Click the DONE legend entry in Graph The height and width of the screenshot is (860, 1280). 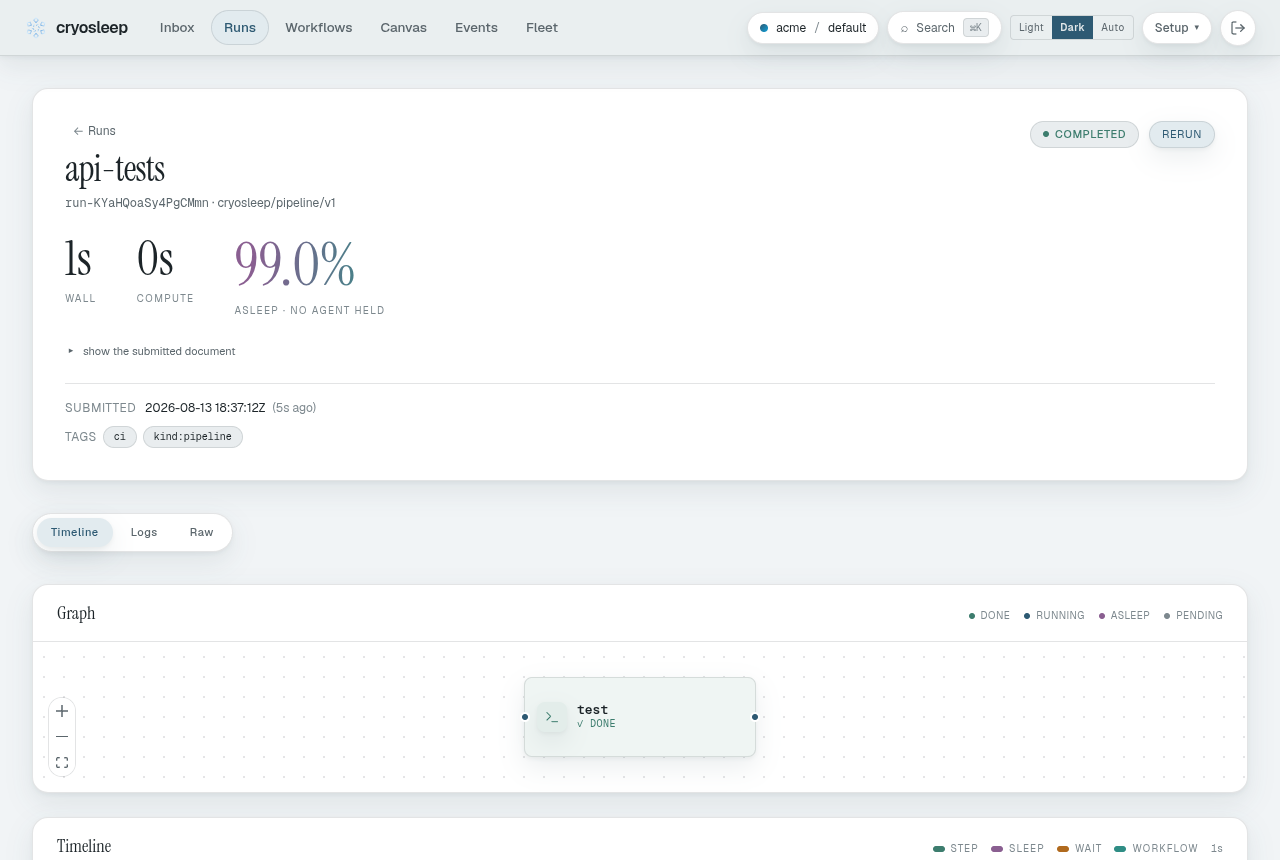[989, 616]
